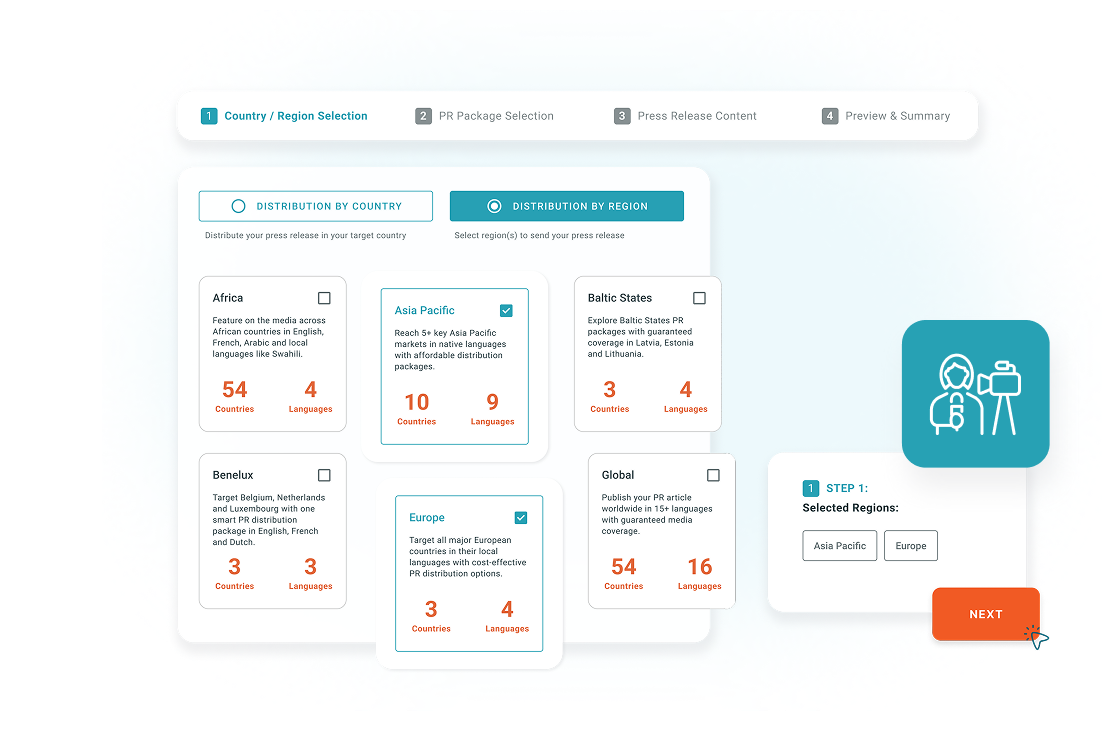Click the step 4 number badge icon
This screenshot has height=753, width=1102.
click(x=829, y=116)
